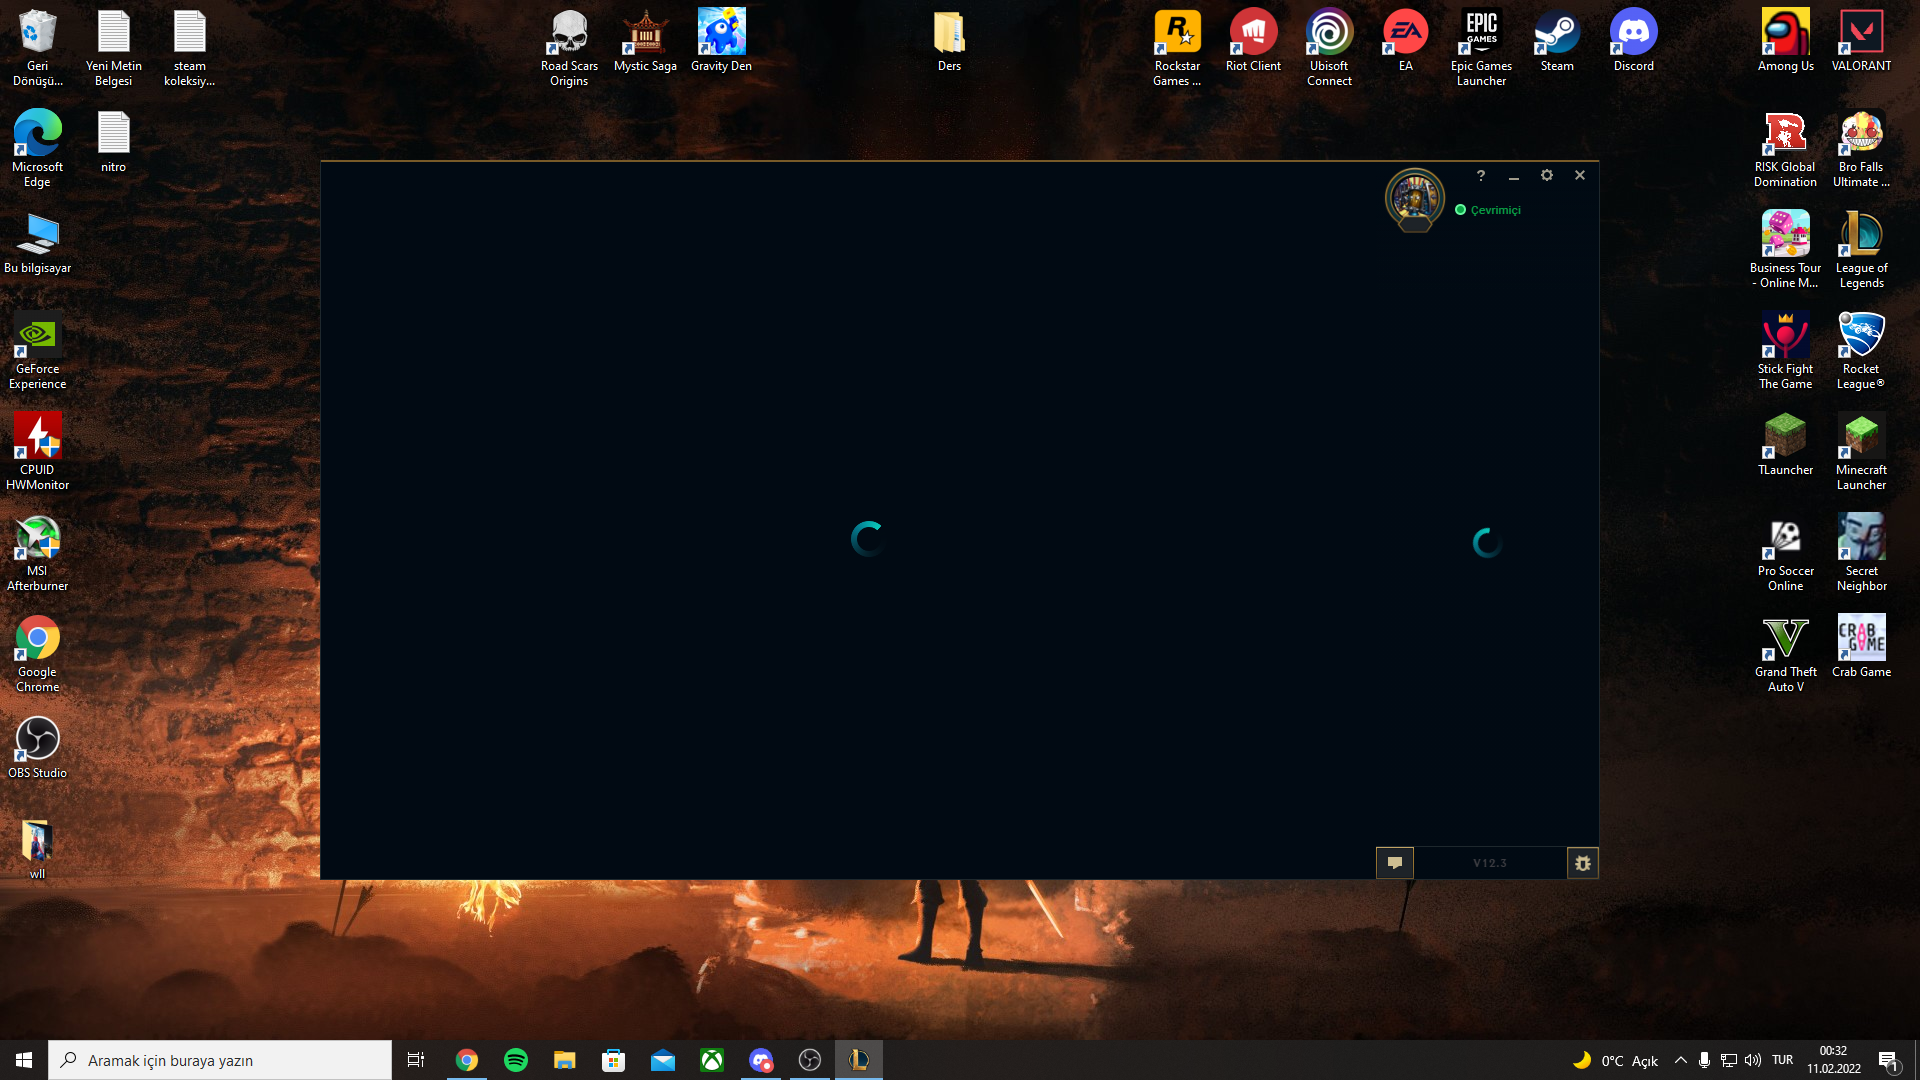Click the V12.3 version label
Screen dimensions: 1920x1080
(1489, 863)
